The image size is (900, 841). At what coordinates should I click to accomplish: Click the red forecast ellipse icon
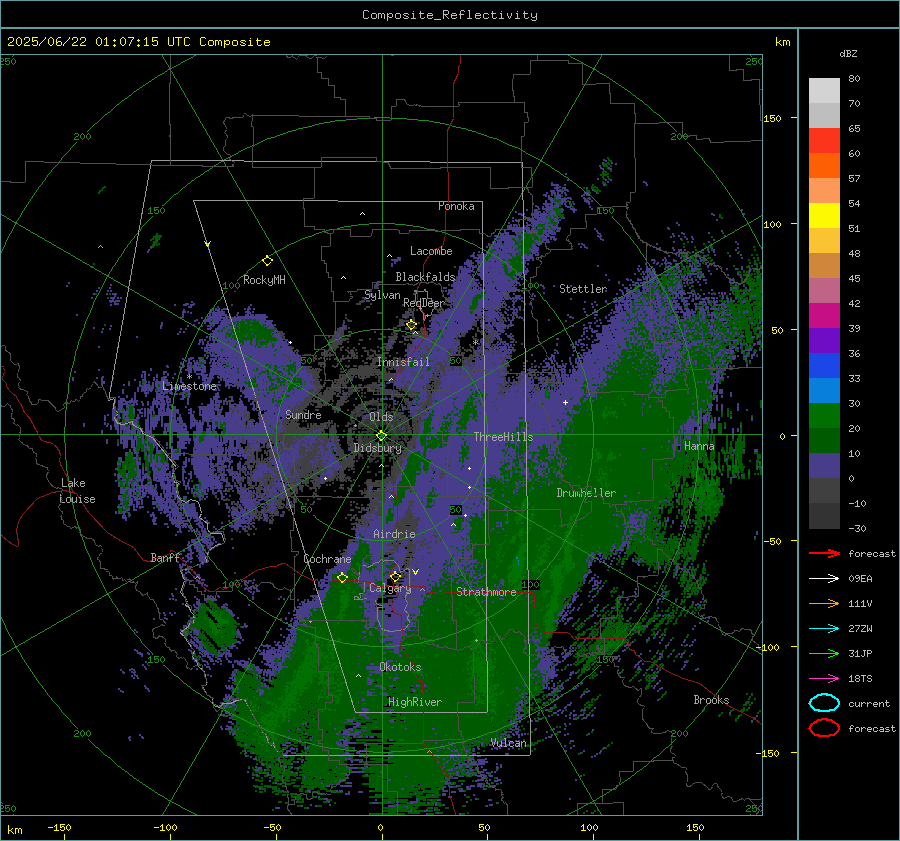824,728
